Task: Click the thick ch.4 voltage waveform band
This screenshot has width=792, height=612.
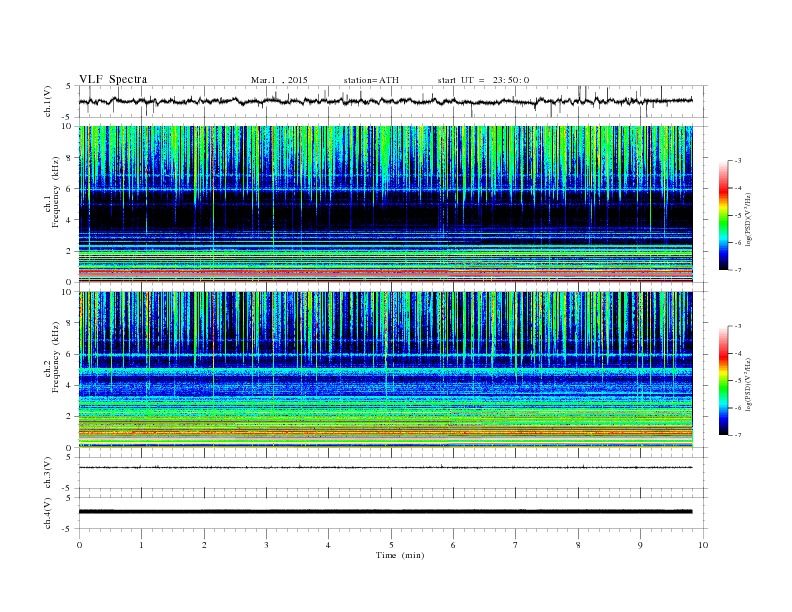Action: pos(385,512)
